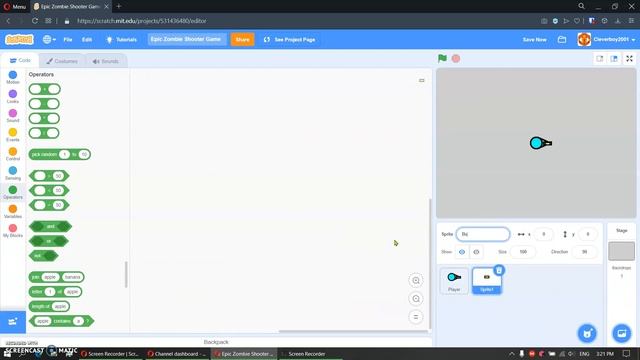Screen dimensions: 640x360
Task: Click the sprite y position field
Action: click(587, 234)
